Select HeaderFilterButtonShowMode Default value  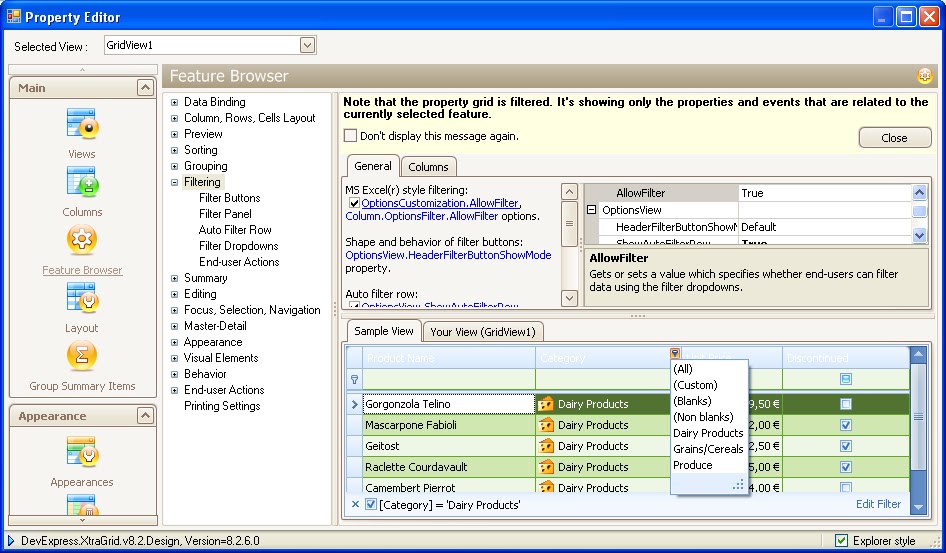825,227
